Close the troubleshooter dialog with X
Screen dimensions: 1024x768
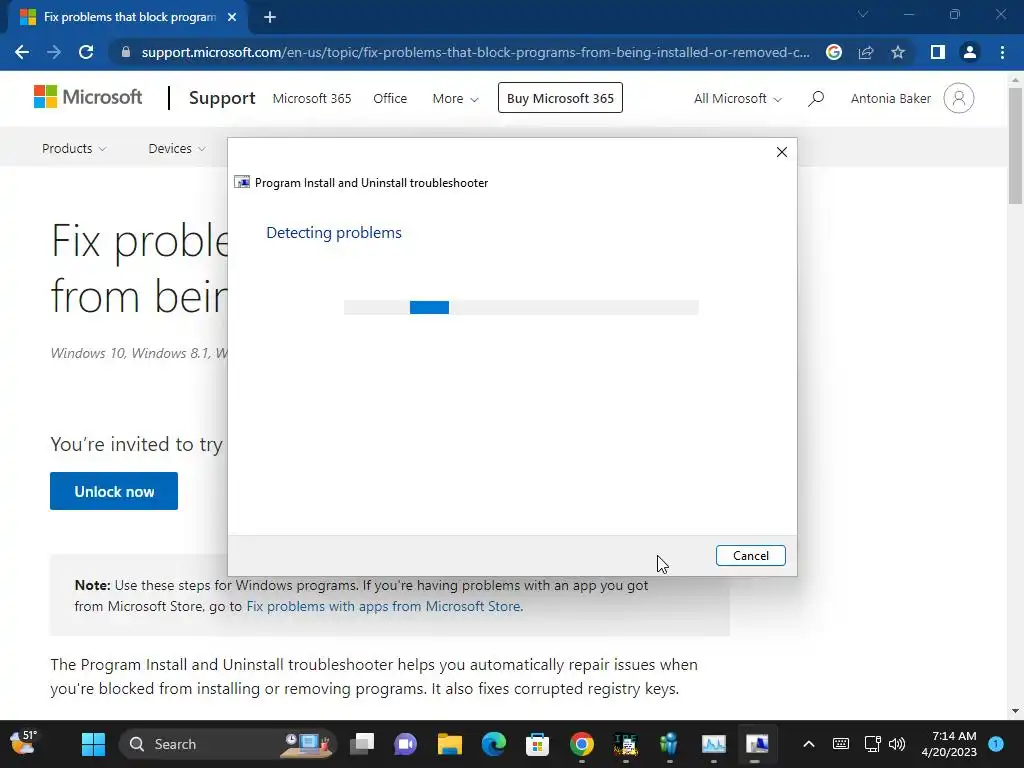point(782,152)
